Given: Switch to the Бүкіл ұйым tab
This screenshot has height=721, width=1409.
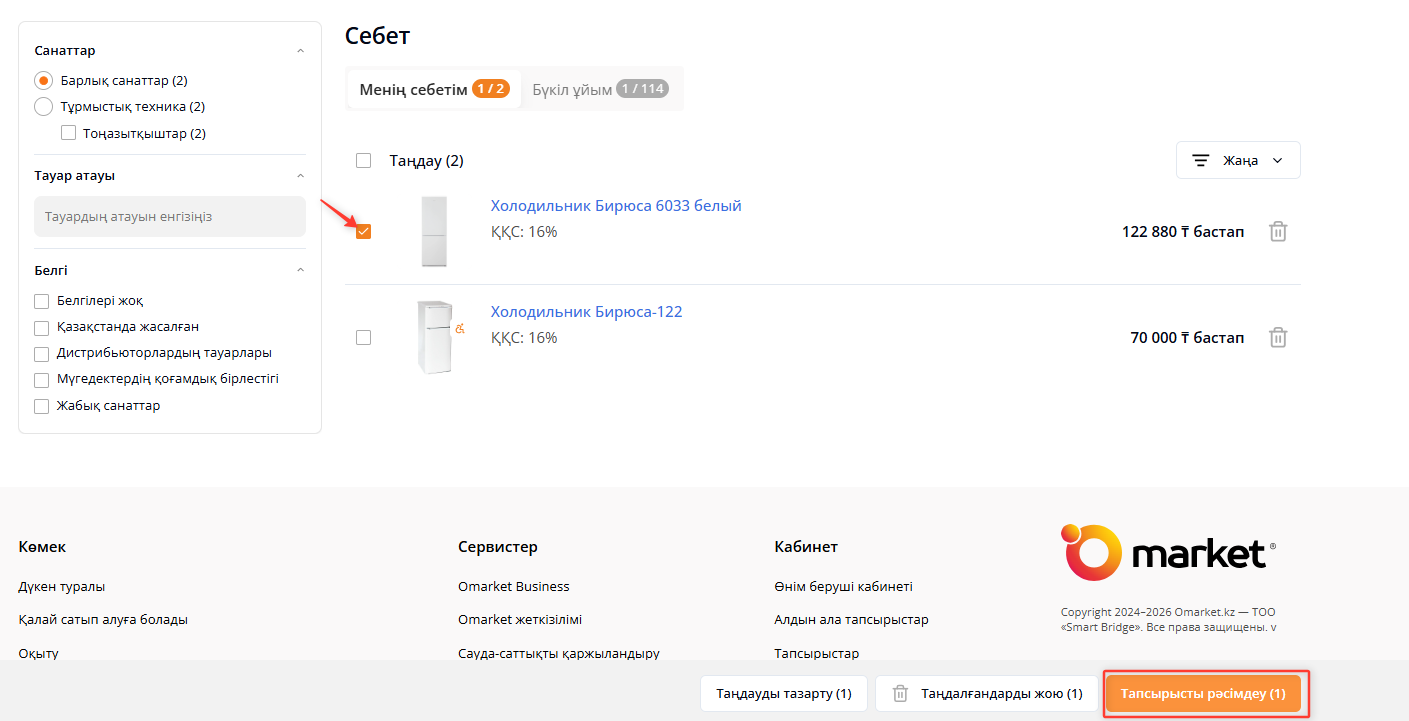Looking at the screenshot, I should (600, 89).
